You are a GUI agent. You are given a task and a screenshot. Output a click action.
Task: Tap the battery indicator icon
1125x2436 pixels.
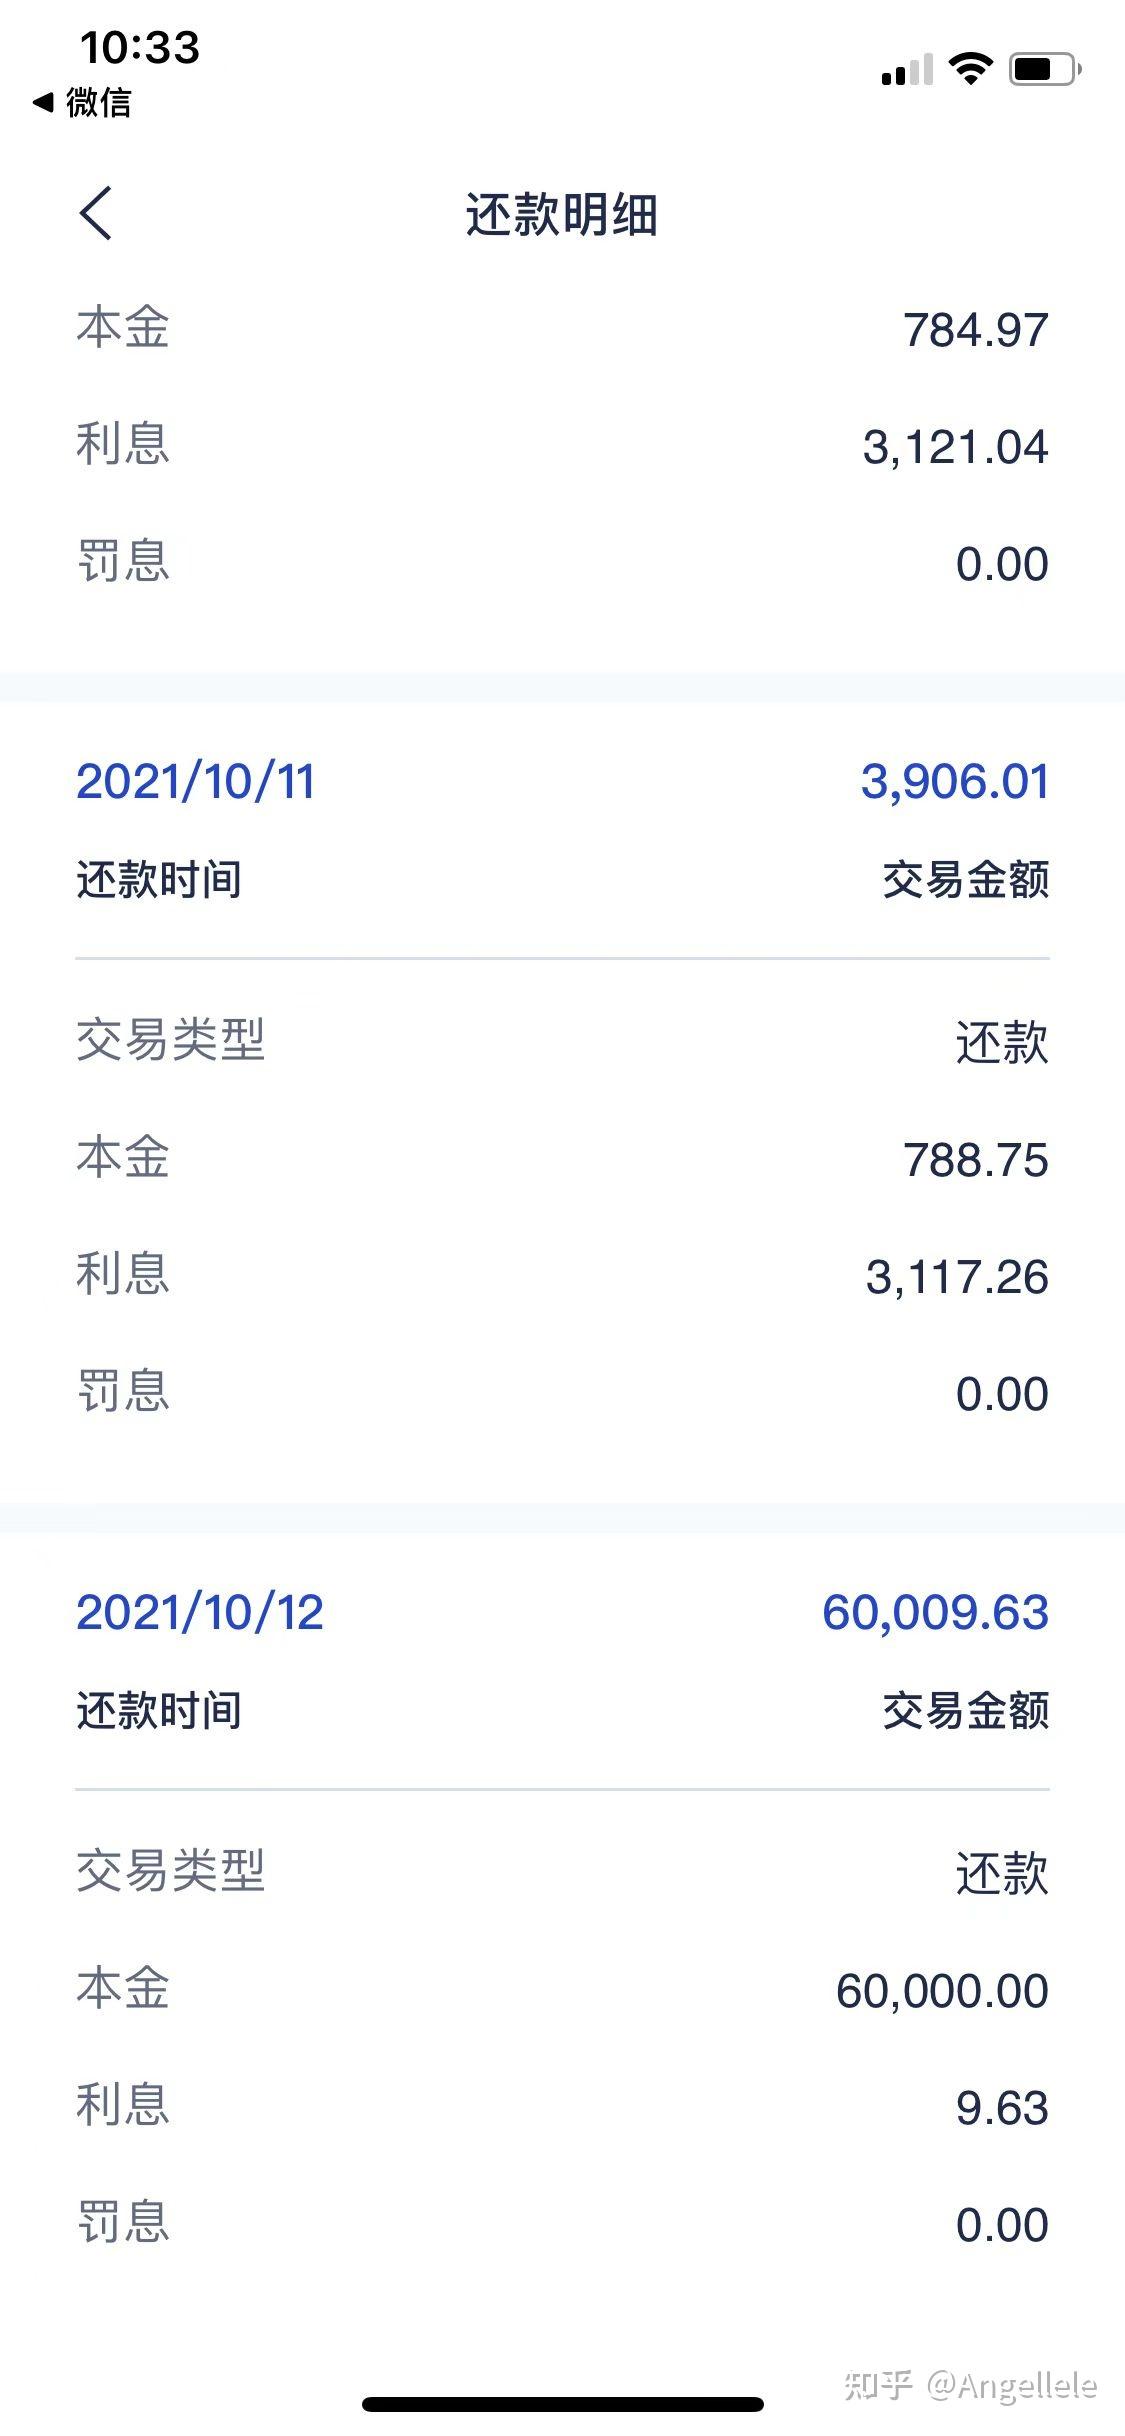1044,69
